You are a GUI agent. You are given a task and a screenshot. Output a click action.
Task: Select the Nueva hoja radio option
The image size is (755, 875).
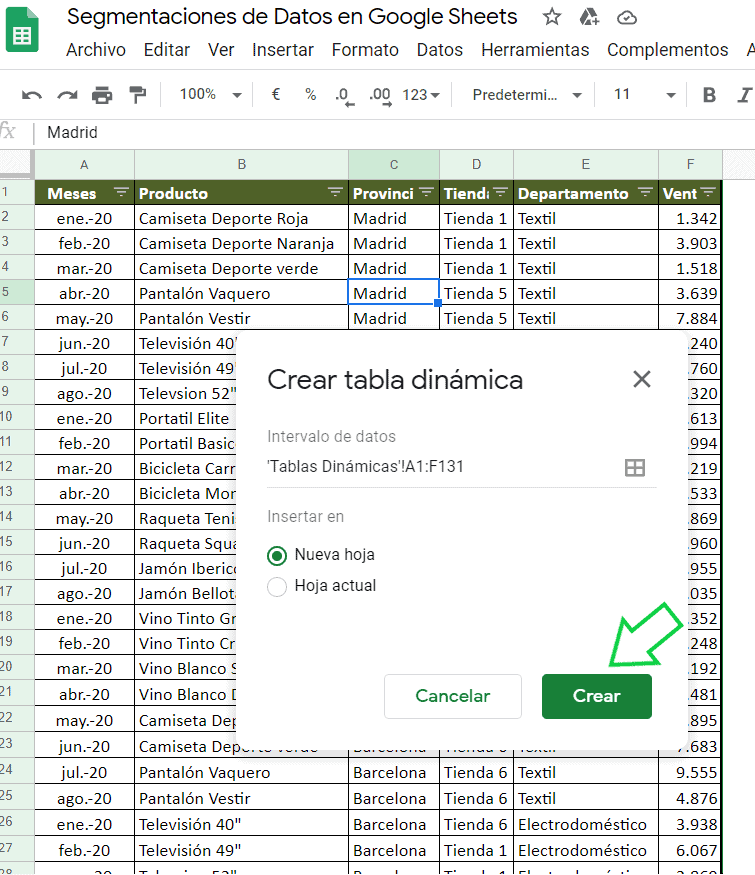pos(277,555)
